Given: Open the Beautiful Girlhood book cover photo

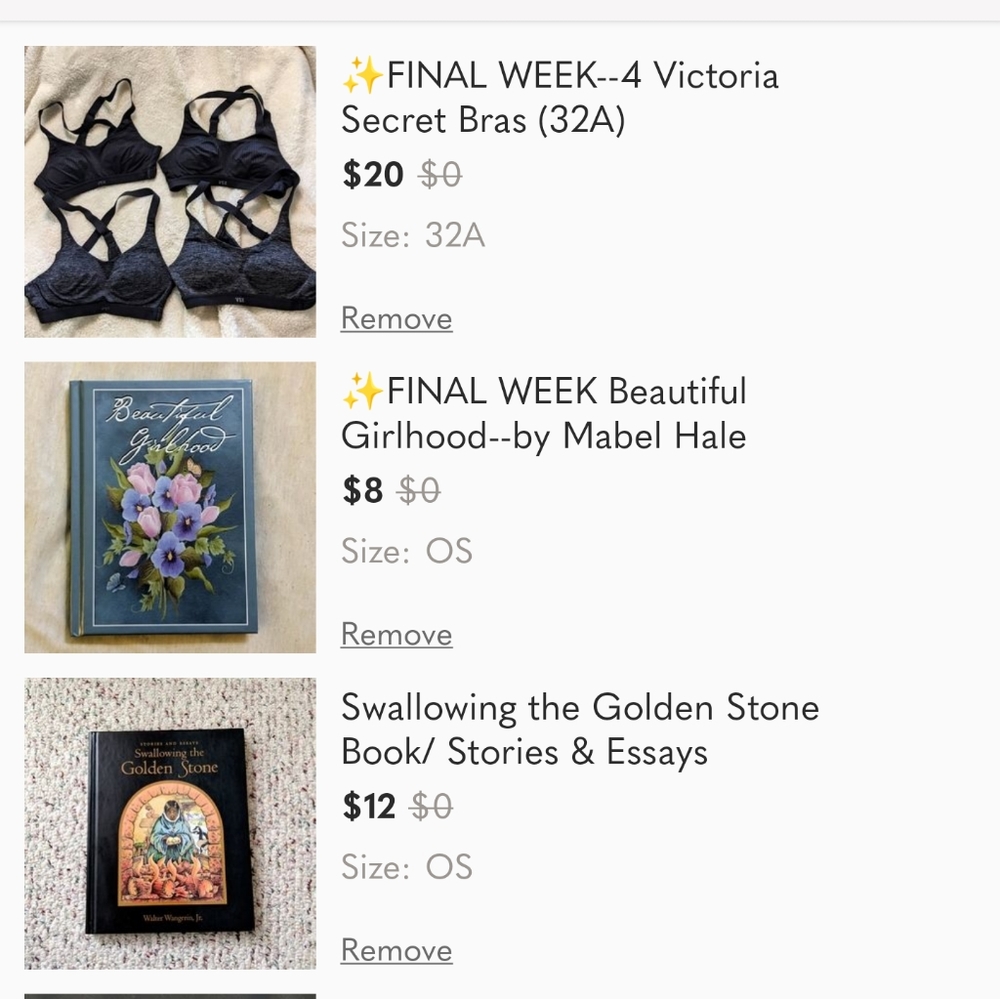Looking at the screenshot, I should tap(170, 507).
